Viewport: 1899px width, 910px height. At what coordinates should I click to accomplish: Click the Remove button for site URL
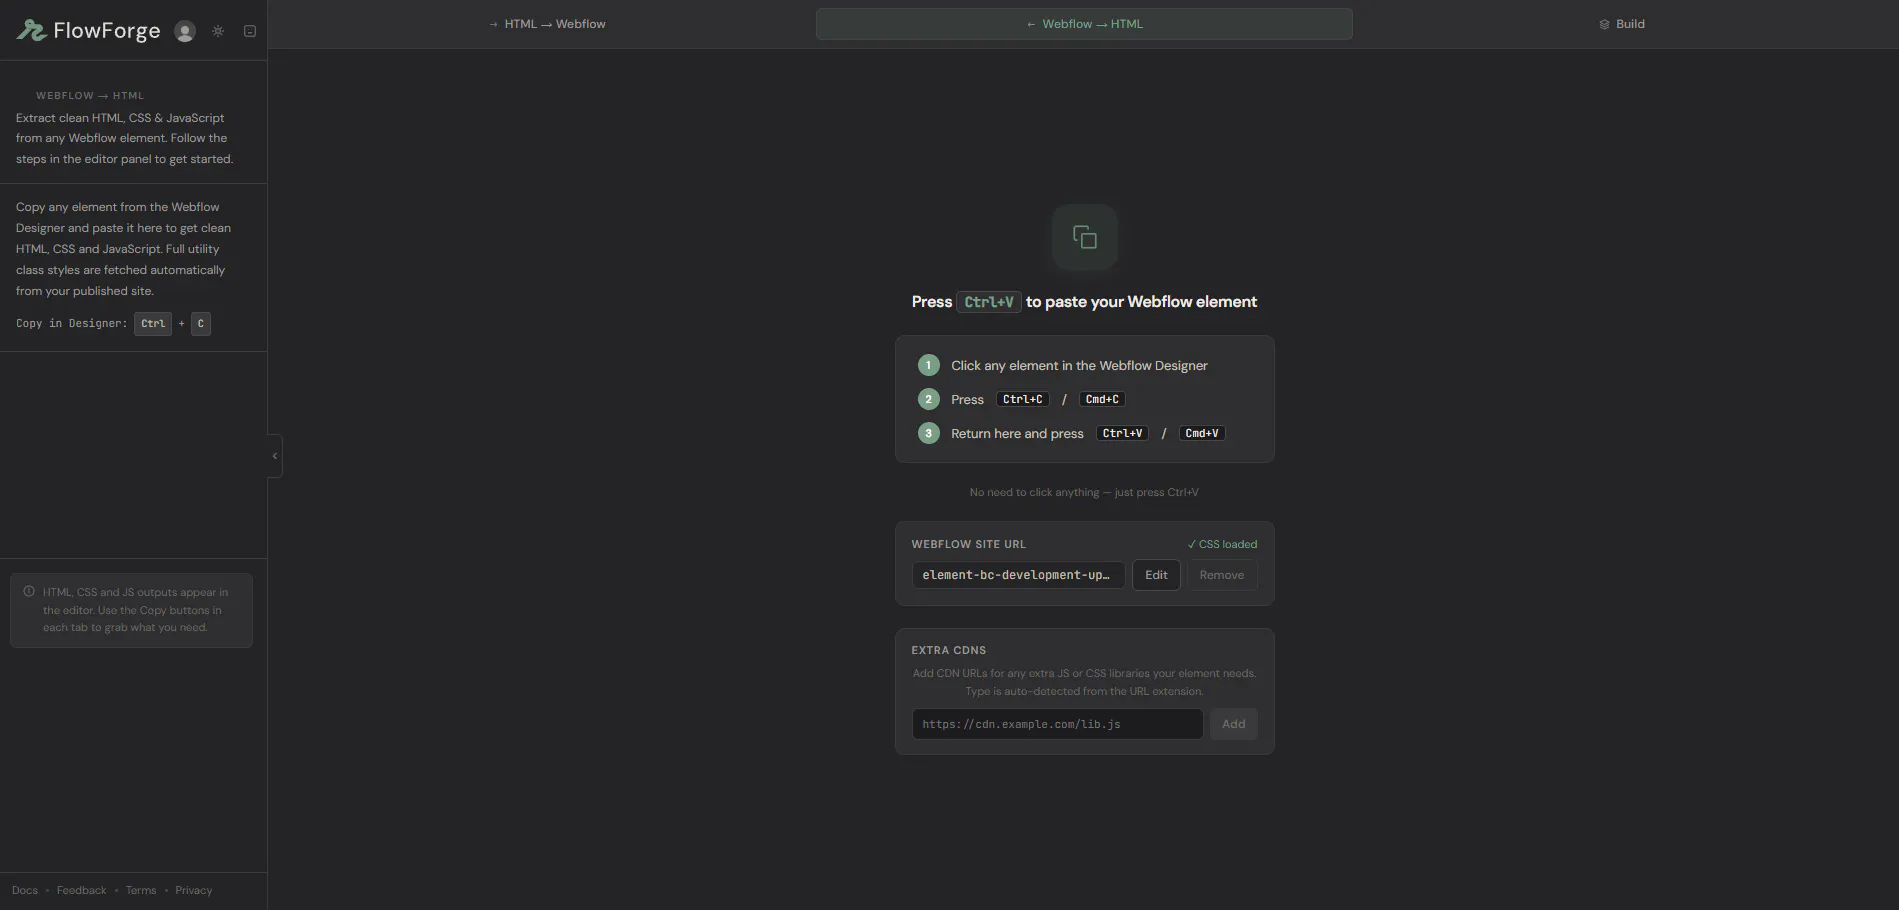pos(1222,575)
